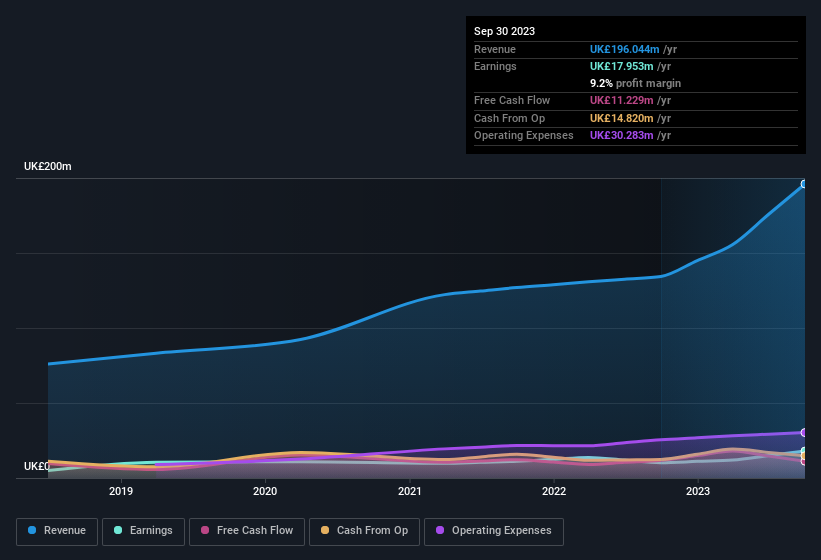
Task: Click the Free Cash Flow tooltip label
Action: (x=512, y=100)
